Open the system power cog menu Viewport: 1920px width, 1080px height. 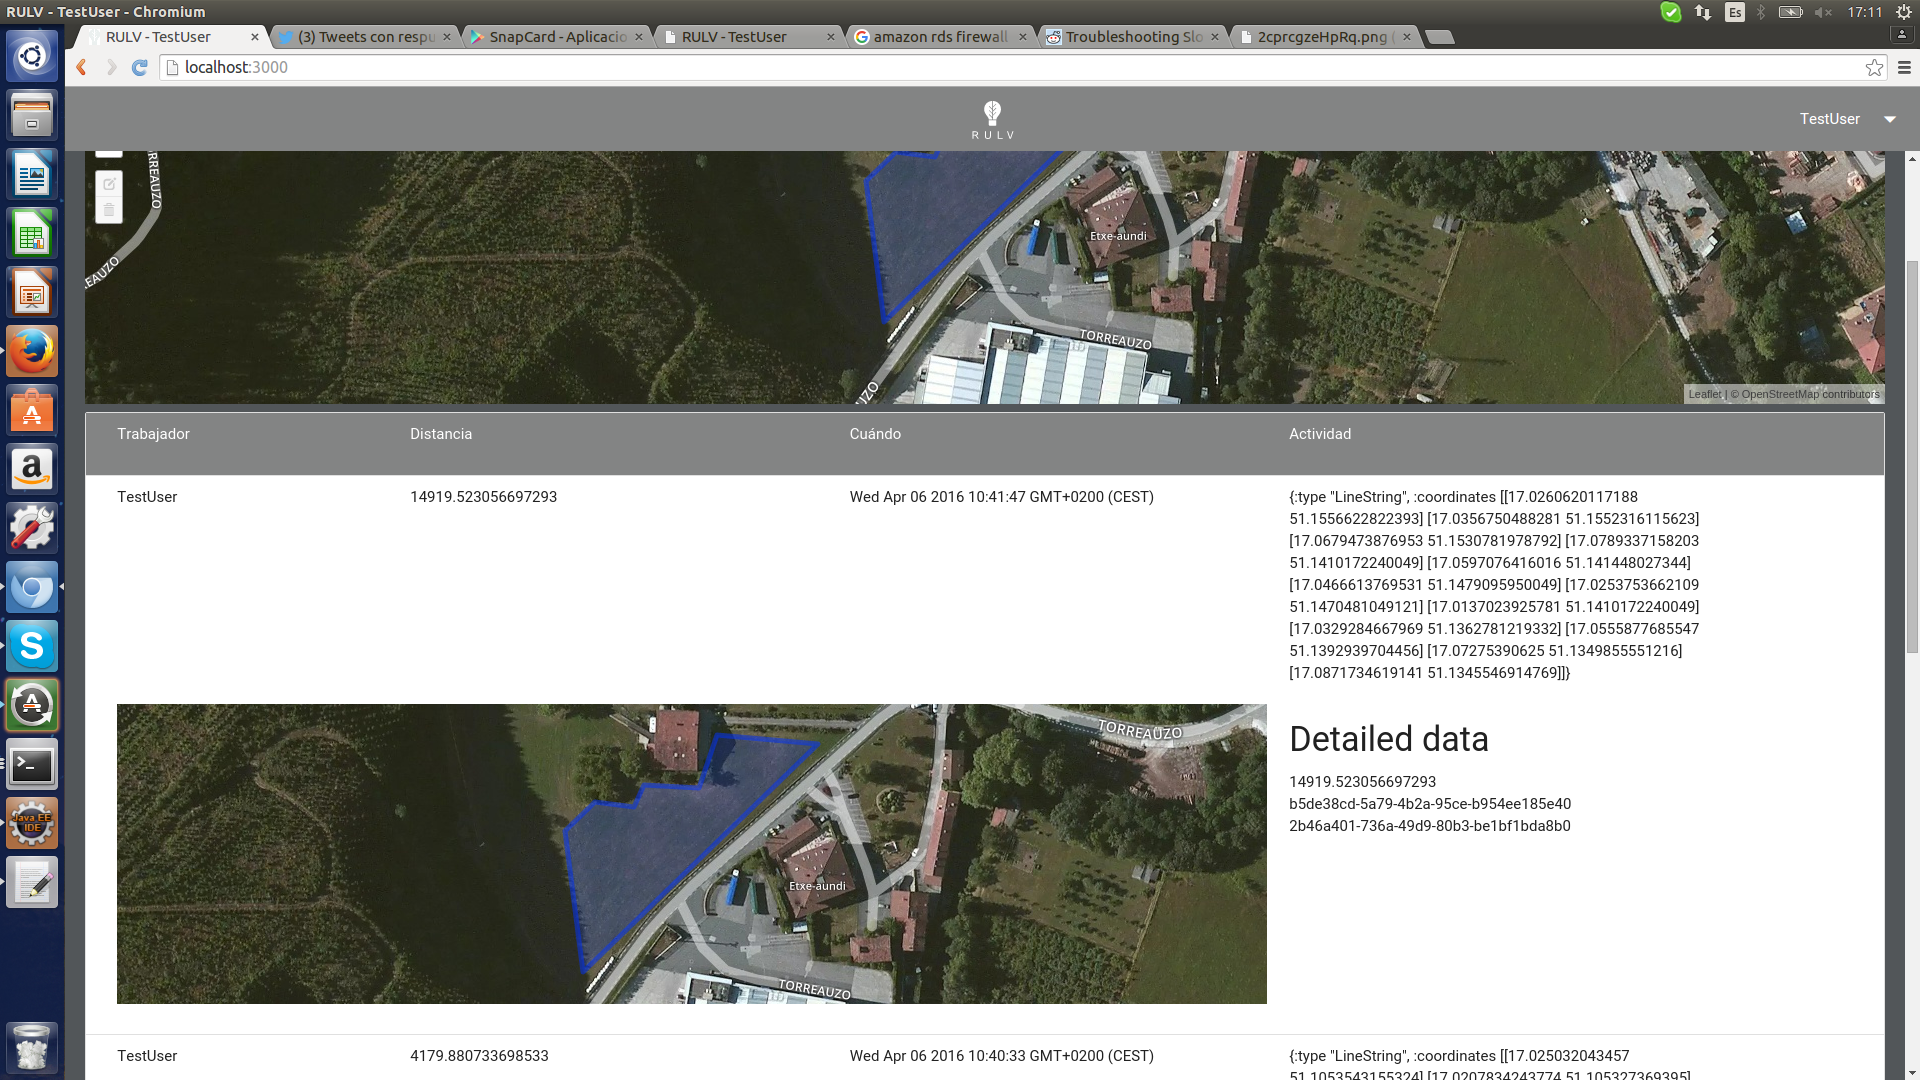tap(1904, 12)
